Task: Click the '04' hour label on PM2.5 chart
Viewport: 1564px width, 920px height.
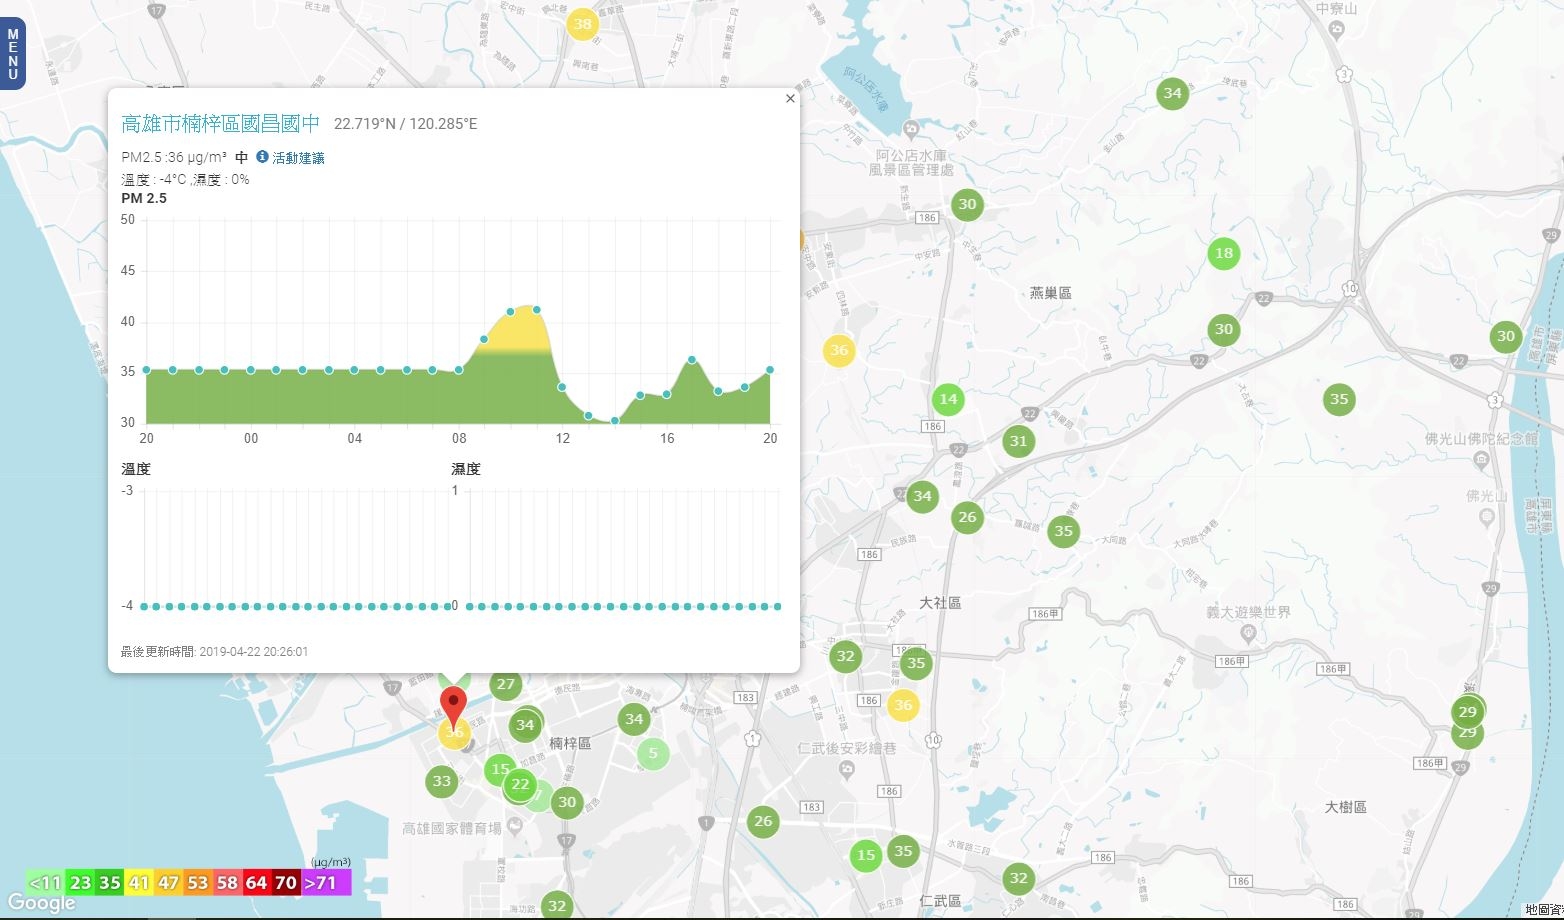Action: [355, 438]
